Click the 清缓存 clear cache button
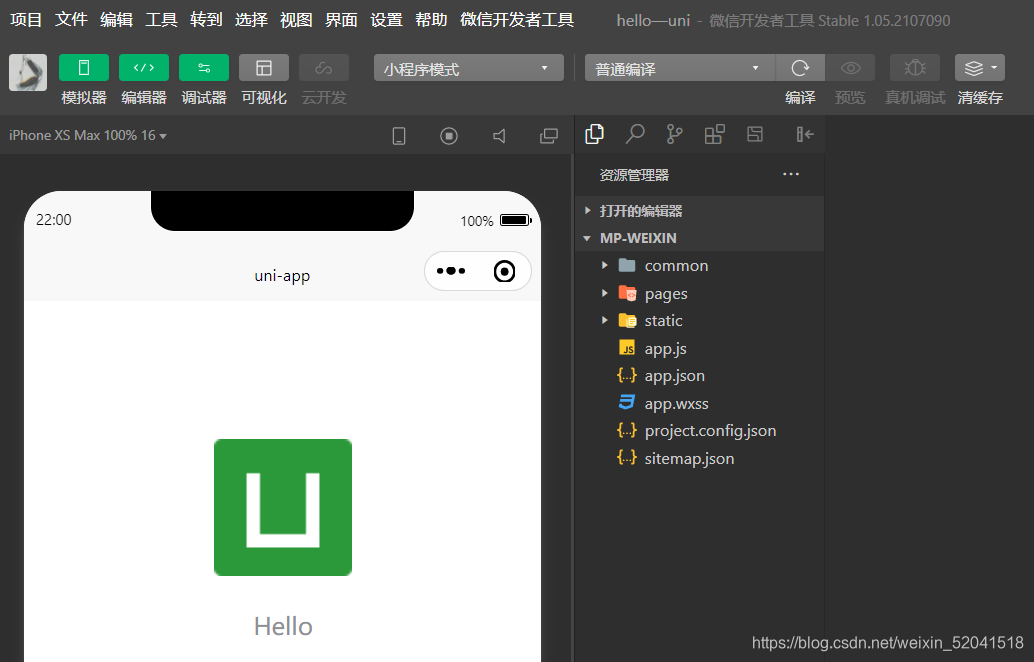This screenshot has height=662, width=1034. click(979, 67)
